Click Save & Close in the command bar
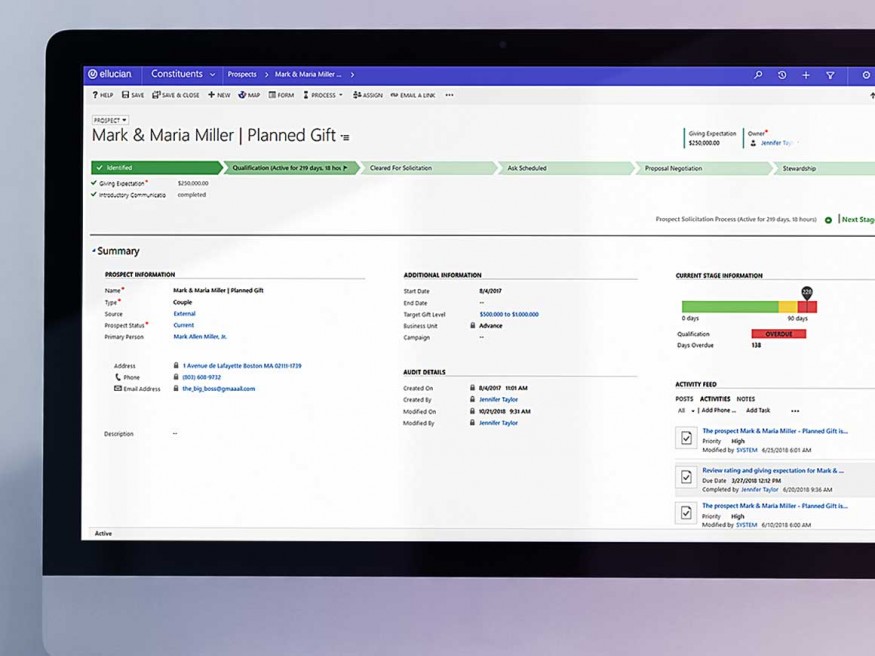This screenshot has width=875, height=656. pyautogui.click(x=175, y=95)
